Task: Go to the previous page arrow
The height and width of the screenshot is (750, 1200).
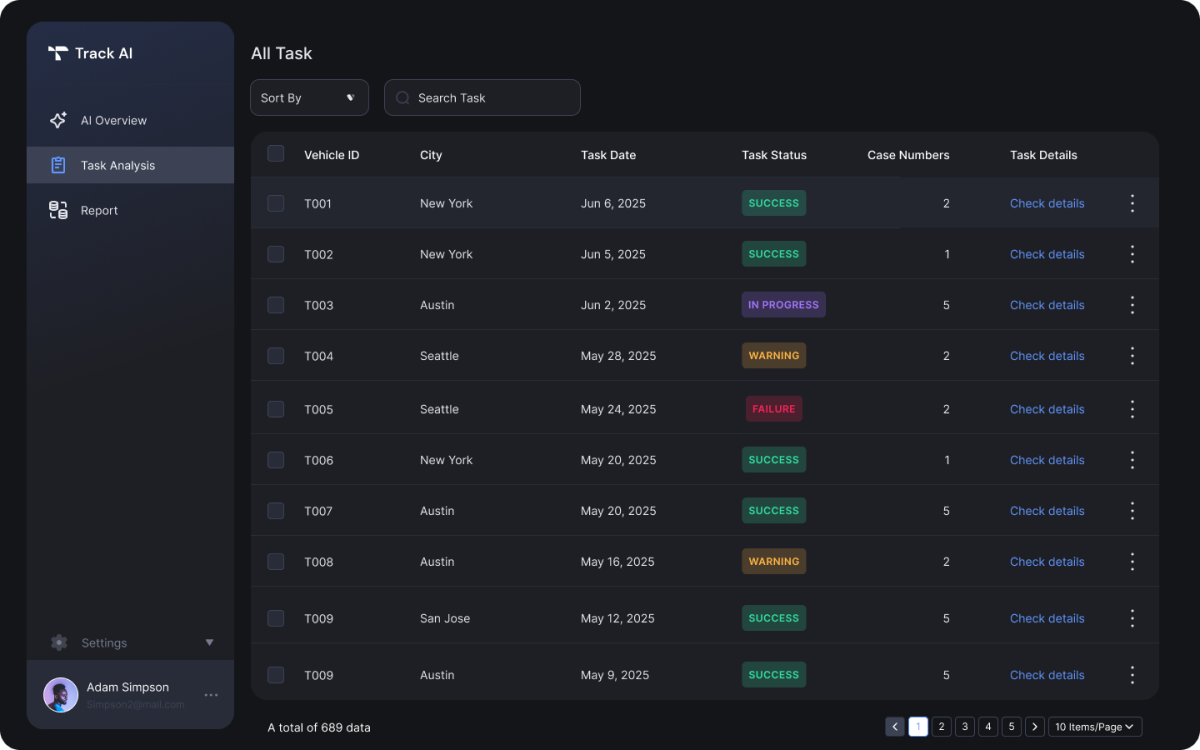Action: click(x=895, y=727)
